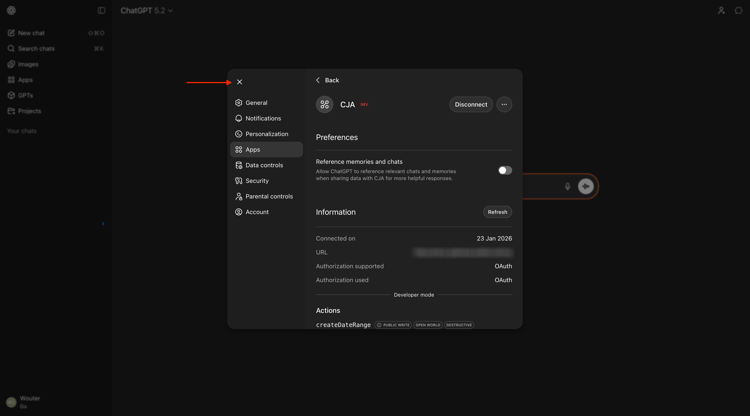This screenshot has height=416, width=750.
Task: Open Images in the sidebar
Action: tap(56, 64)
